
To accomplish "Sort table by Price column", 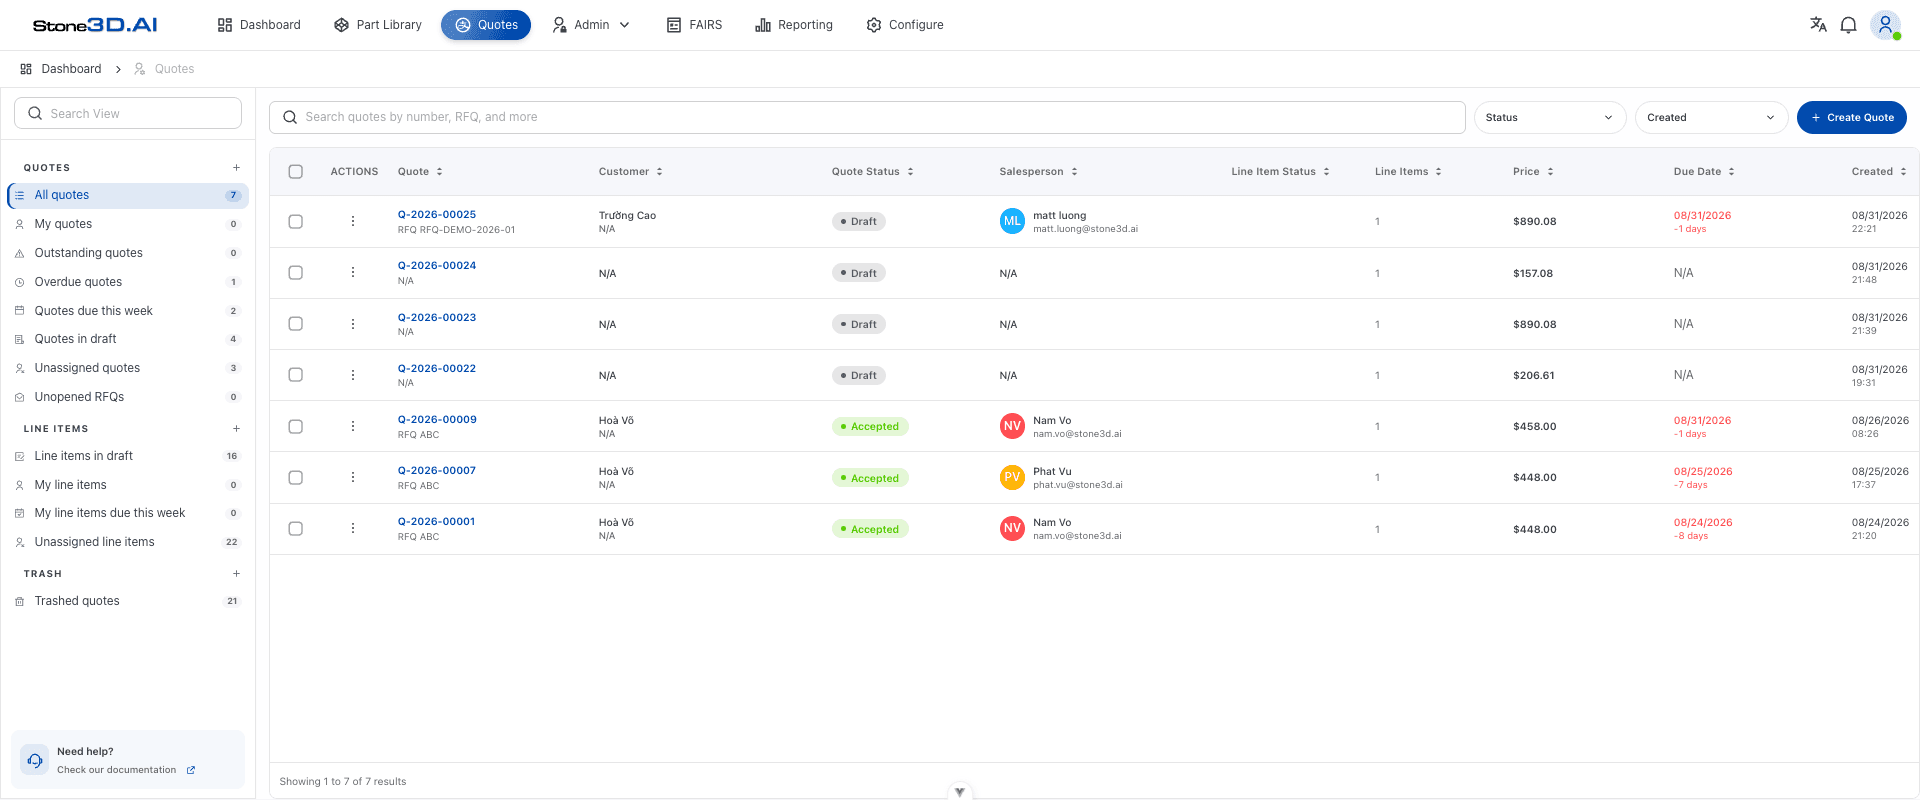I will tap(1534, 171).
